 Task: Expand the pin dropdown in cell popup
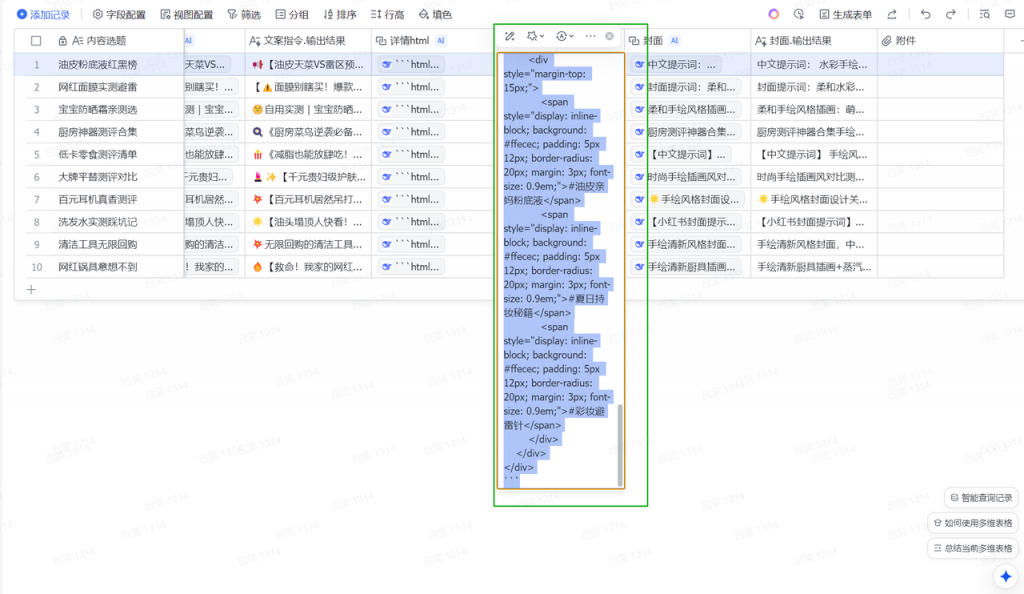(x=536, y=36)
